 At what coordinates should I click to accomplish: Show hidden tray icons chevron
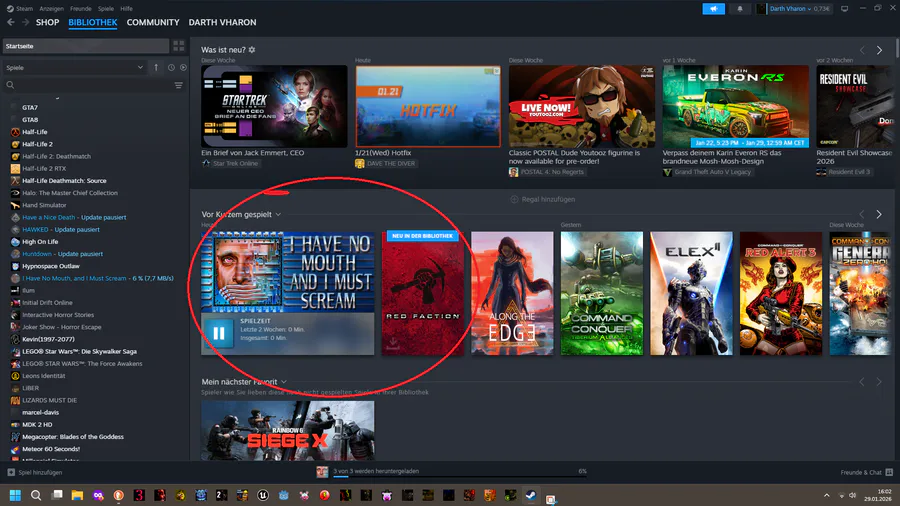(x=827, y=495)
